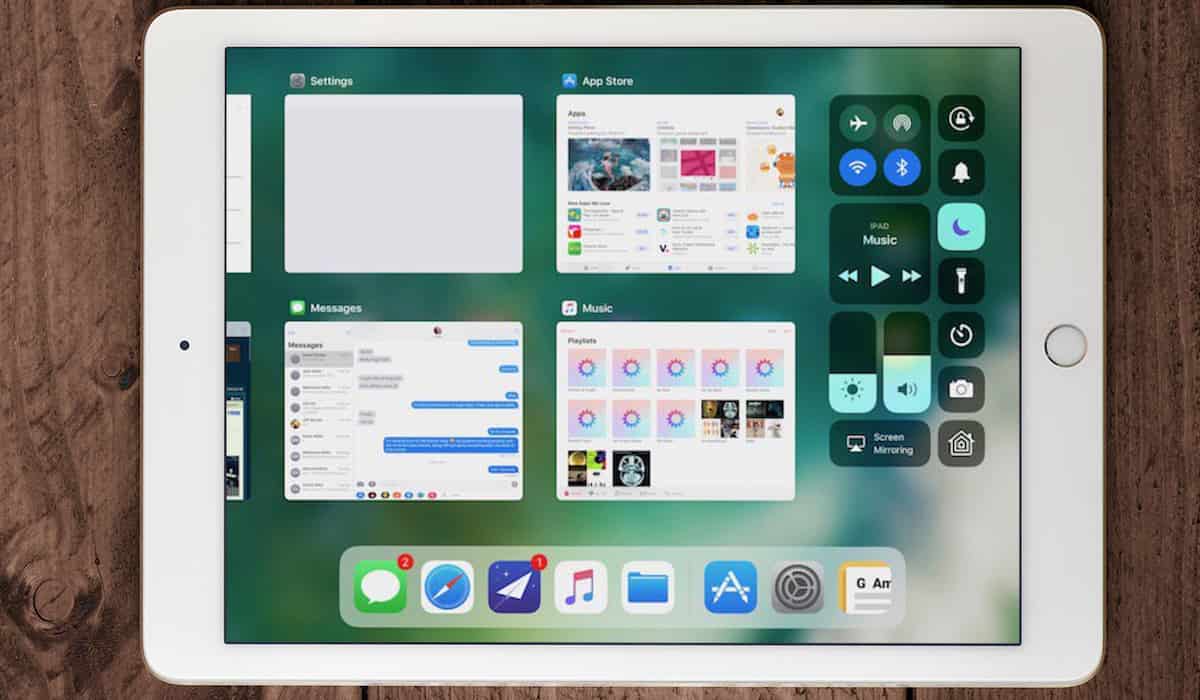Skip to previous track in Music widget
1200x700 pixels.
click(x=848, y=276)
